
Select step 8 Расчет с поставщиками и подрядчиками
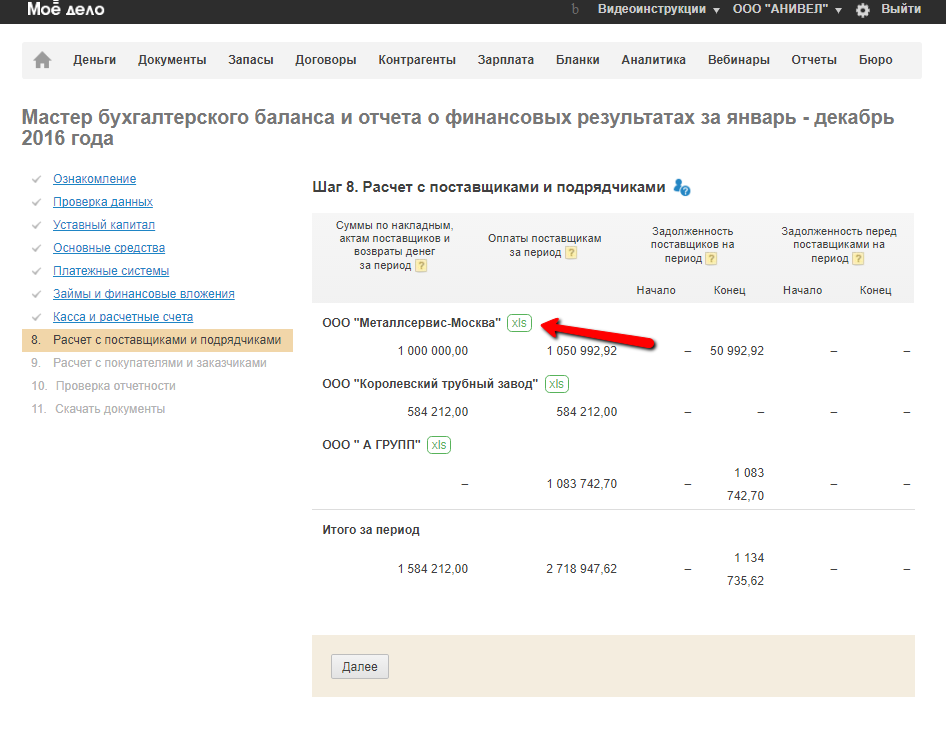157,340
